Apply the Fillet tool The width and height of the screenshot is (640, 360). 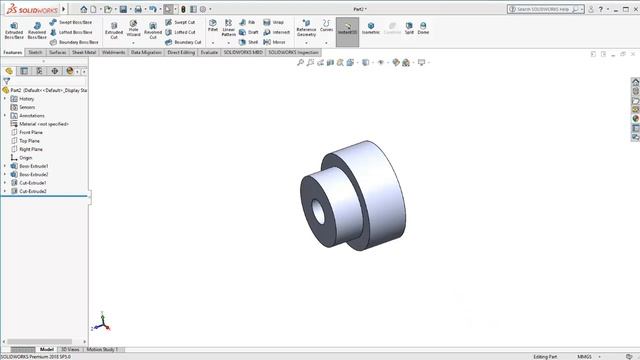pyautogui.click(x=213, y=26)
